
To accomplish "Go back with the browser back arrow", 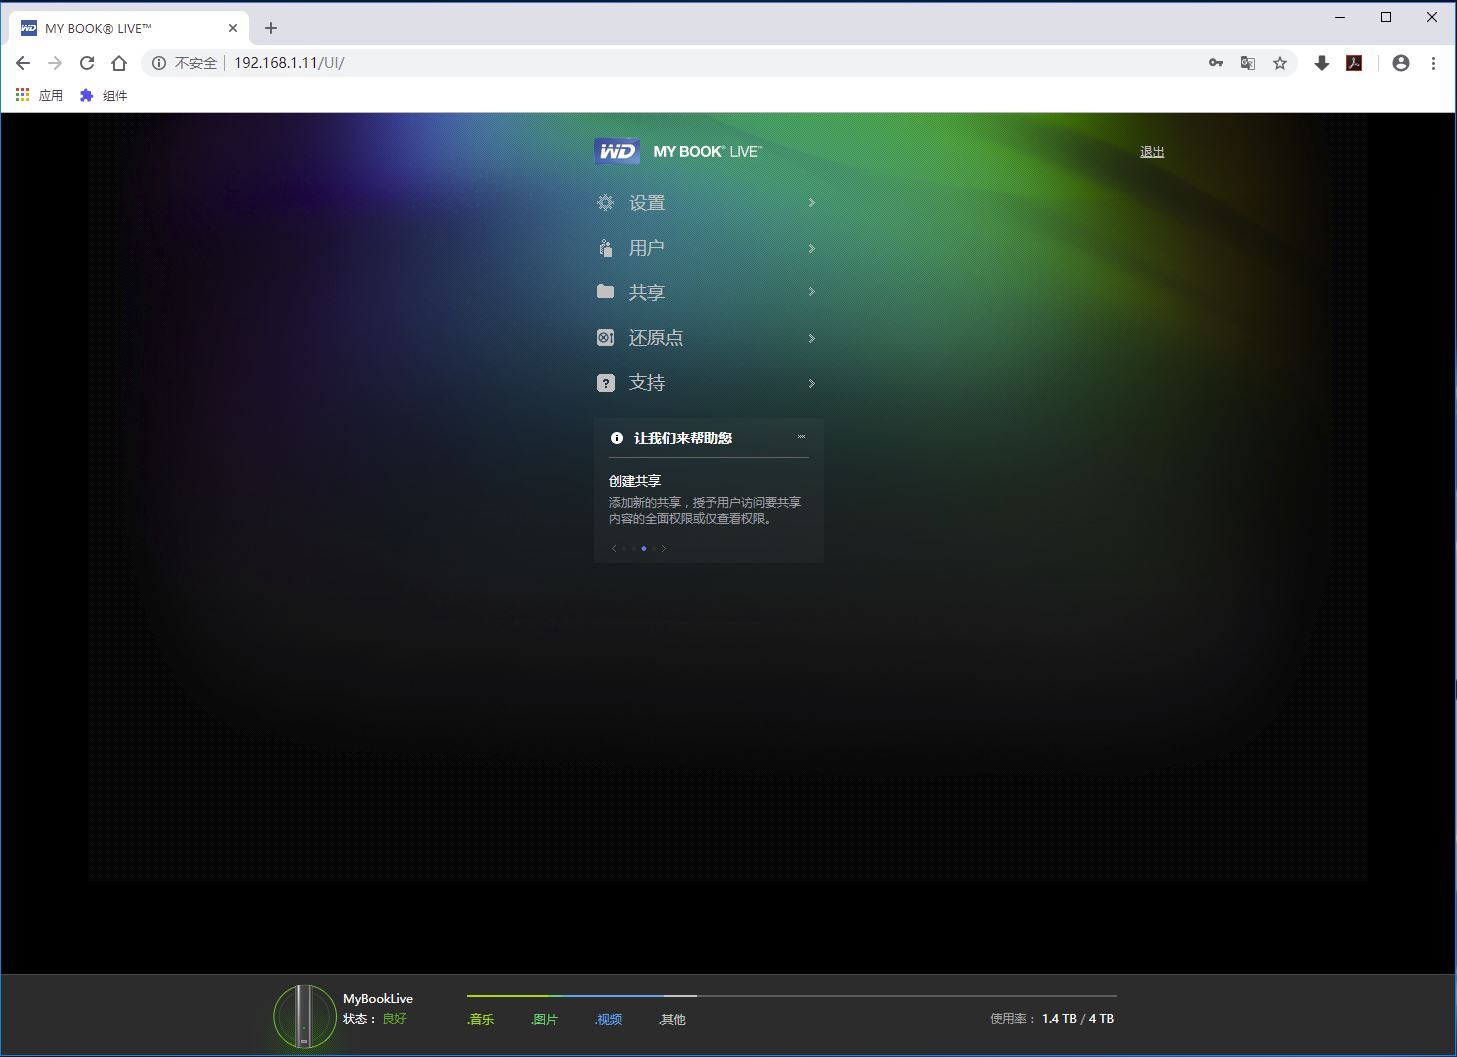I will click(23, 63).
